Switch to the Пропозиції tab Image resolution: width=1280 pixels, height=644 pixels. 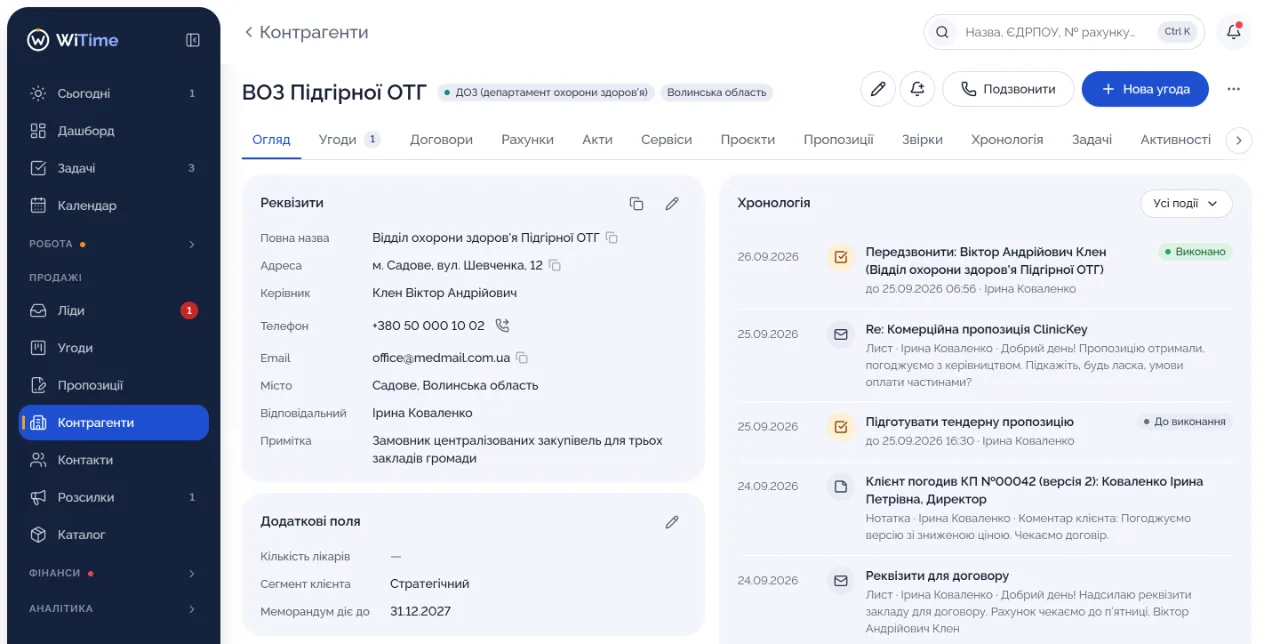[x=838, y=140]
